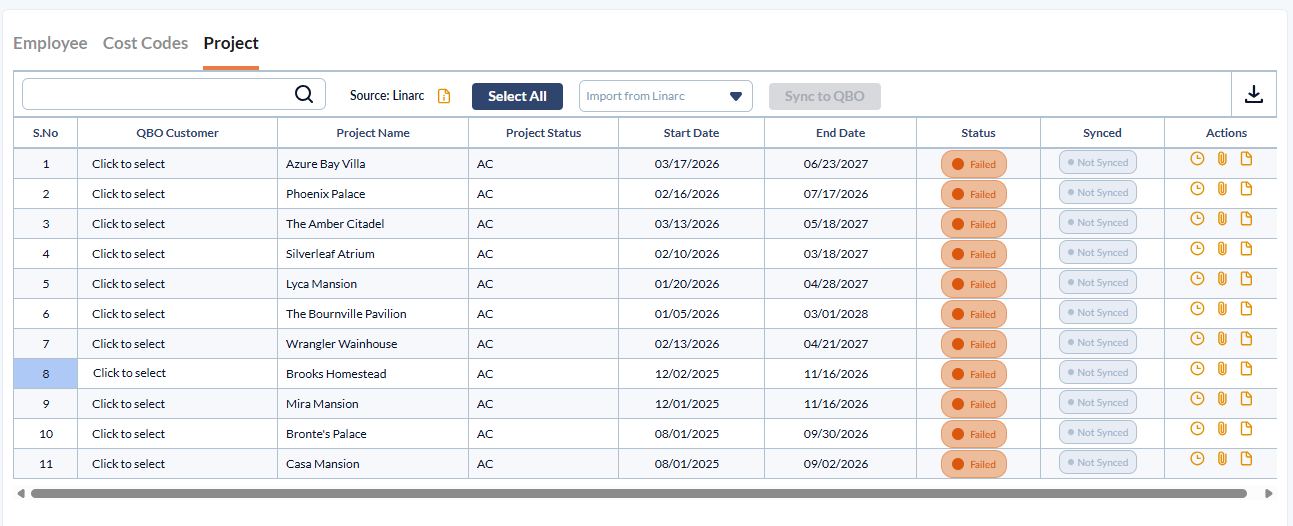Viewport: 1293px width, 526px height.
Task: Open document icon for Azure Bay Villa
Action: (1246, 158)
